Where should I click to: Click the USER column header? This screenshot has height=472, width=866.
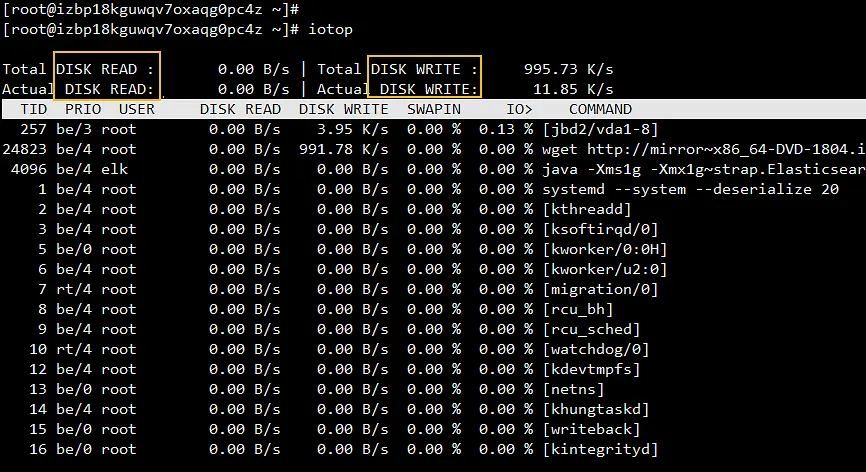click(x=136, y=109)
